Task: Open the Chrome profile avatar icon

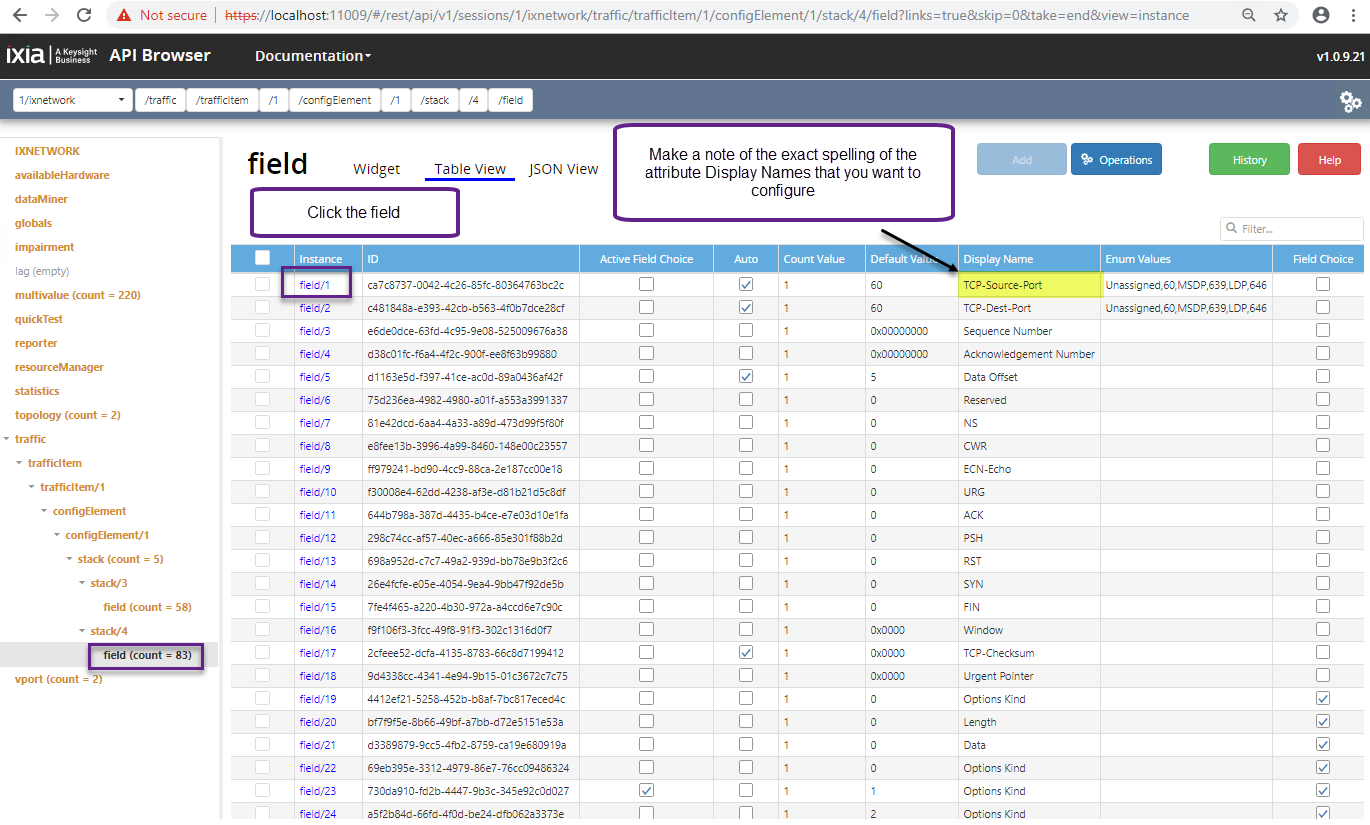Action: (x=1321, y=15)
